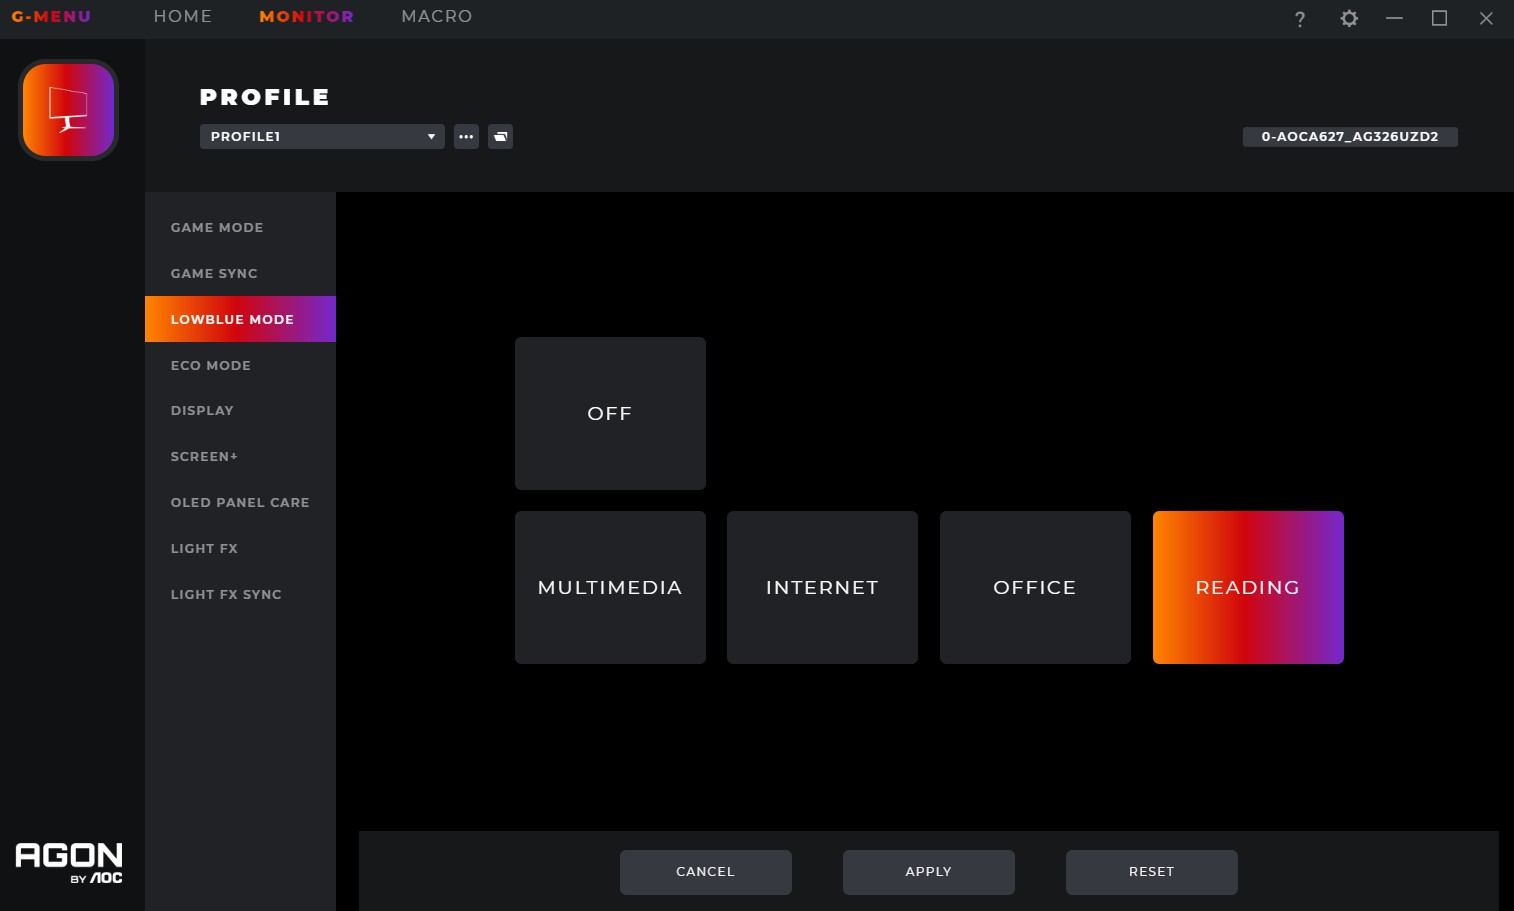Image resolution: width=1514 pixels, height=911 pixels.
Task: Click the profile folder import icon
Action: [501, 137]
